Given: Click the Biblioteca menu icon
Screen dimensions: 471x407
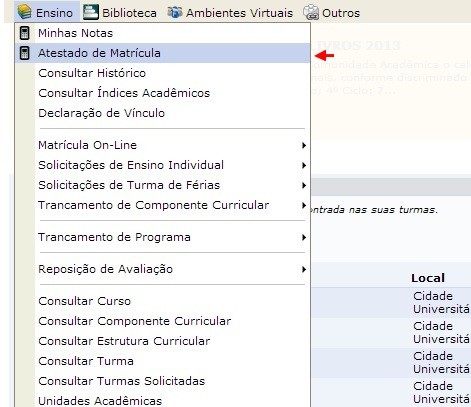Looking at the screenshot, I should (91, 12).
